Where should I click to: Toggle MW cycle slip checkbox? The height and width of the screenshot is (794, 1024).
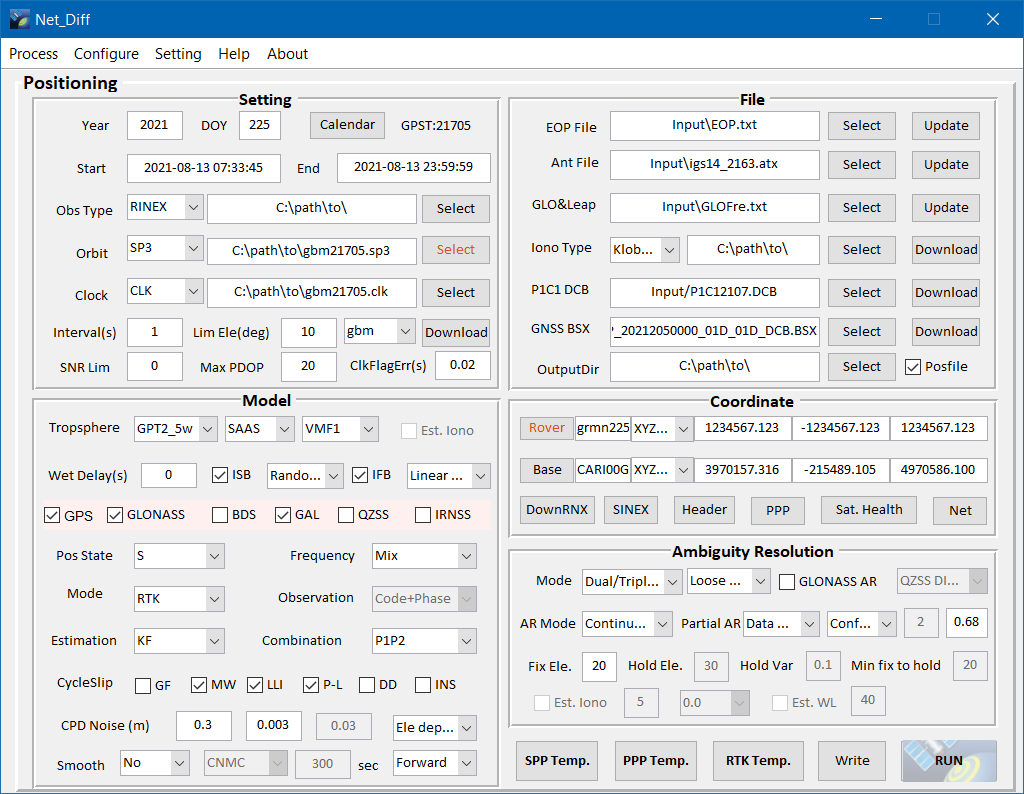(x=199, y=685)
